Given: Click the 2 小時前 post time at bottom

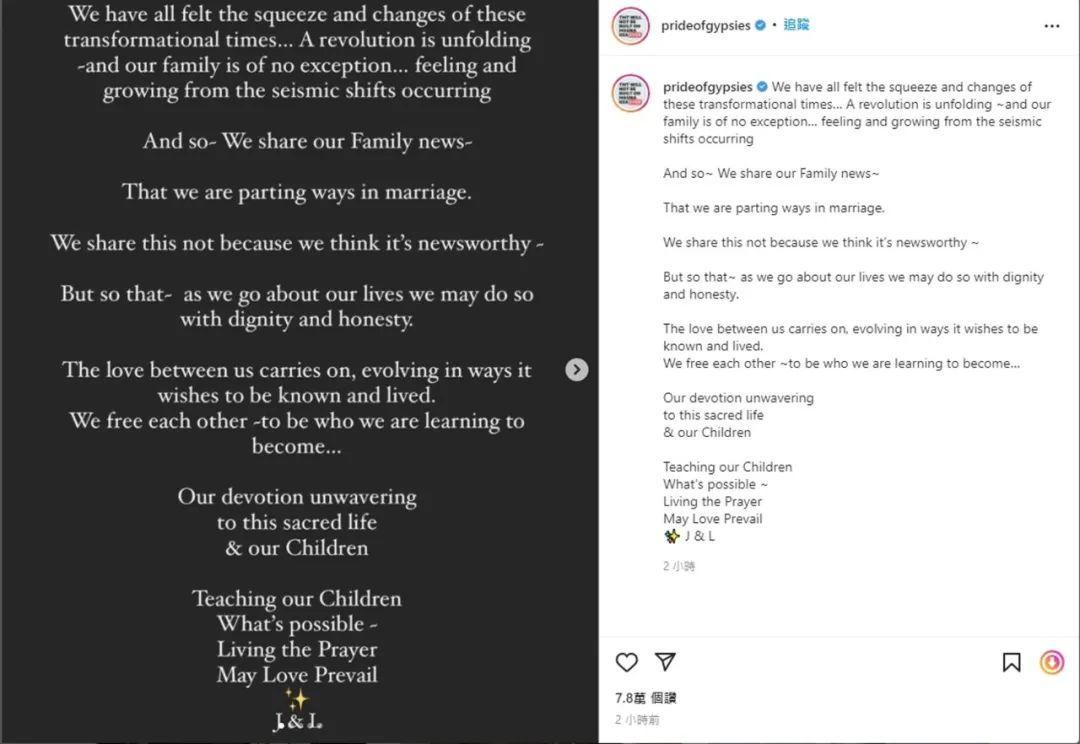Looking at the screenshot, I should pos(637,720).
